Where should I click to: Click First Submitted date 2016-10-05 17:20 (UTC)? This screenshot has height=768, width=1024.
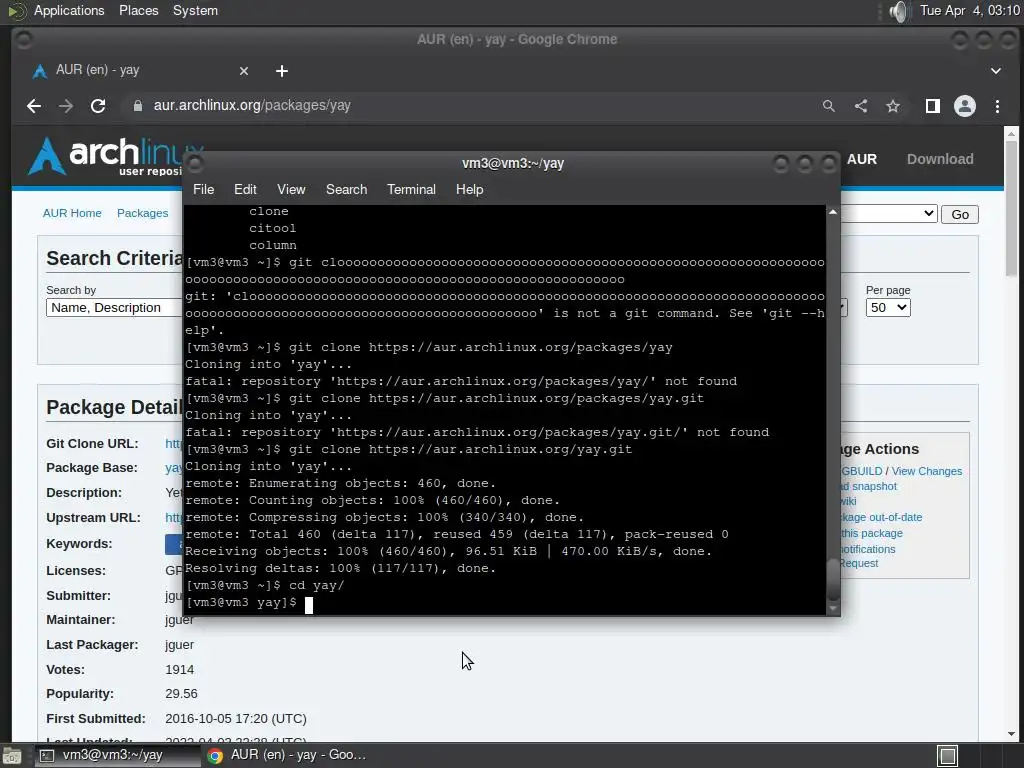coord(236,719)
